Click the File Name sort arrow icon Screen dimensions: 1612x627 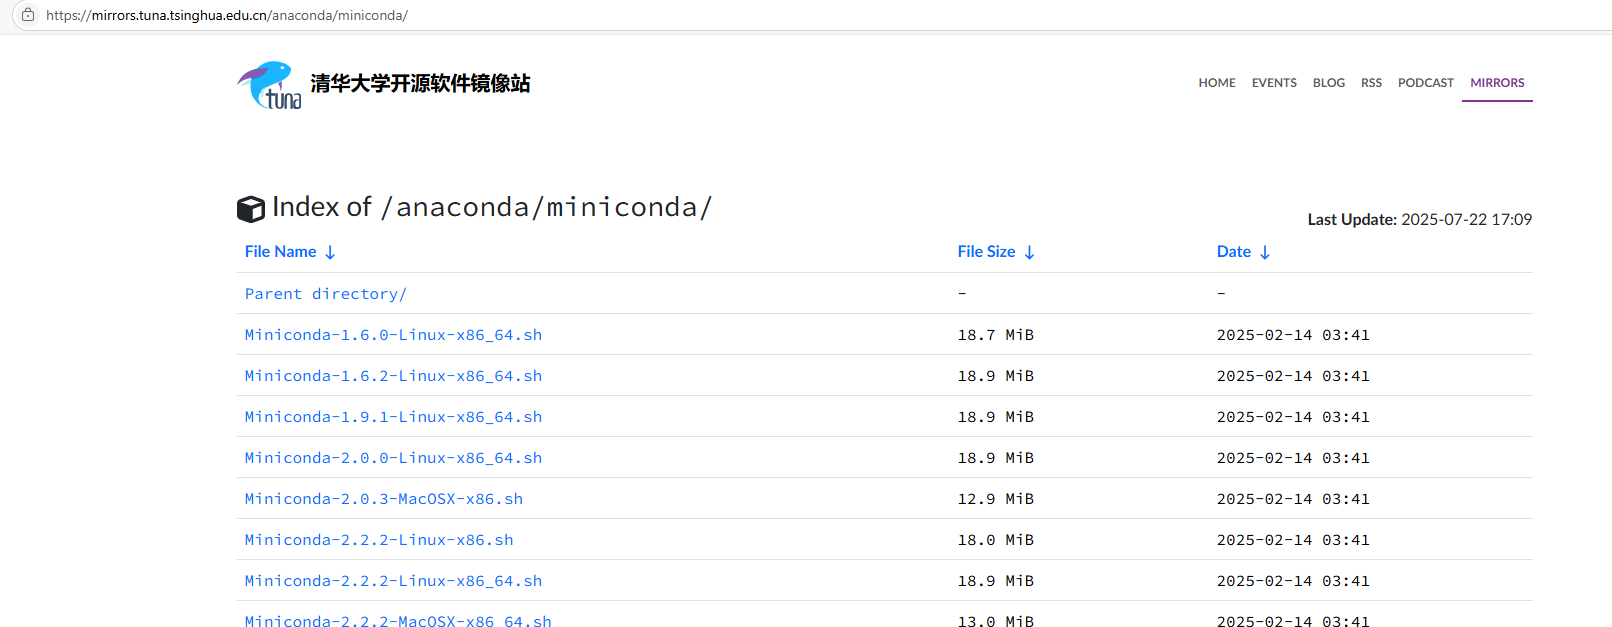point(330,252)
